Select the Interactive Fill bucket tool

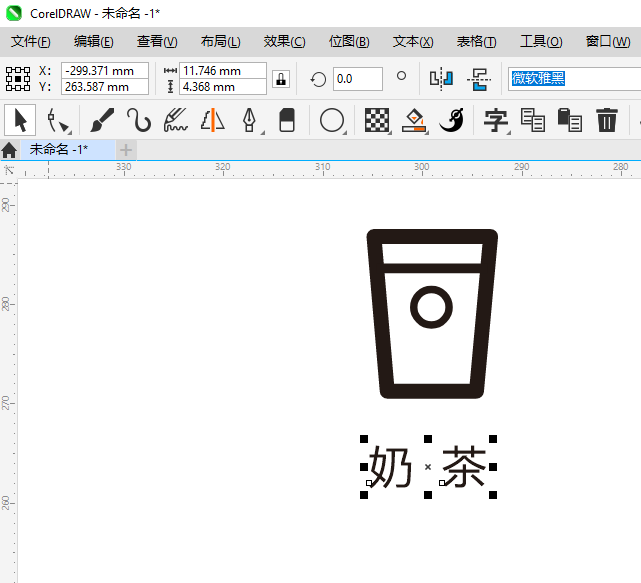414,121
